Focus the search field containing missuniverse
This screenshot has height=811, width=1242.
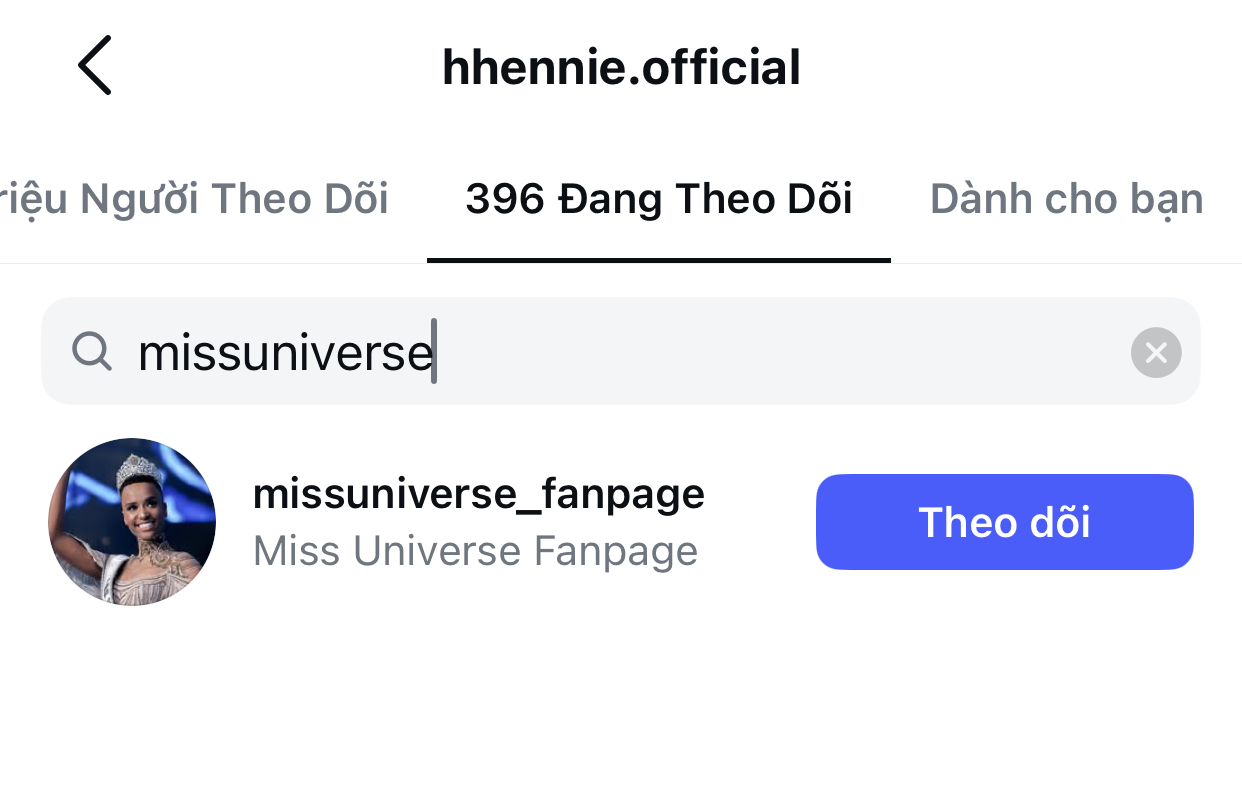[620, 351]
